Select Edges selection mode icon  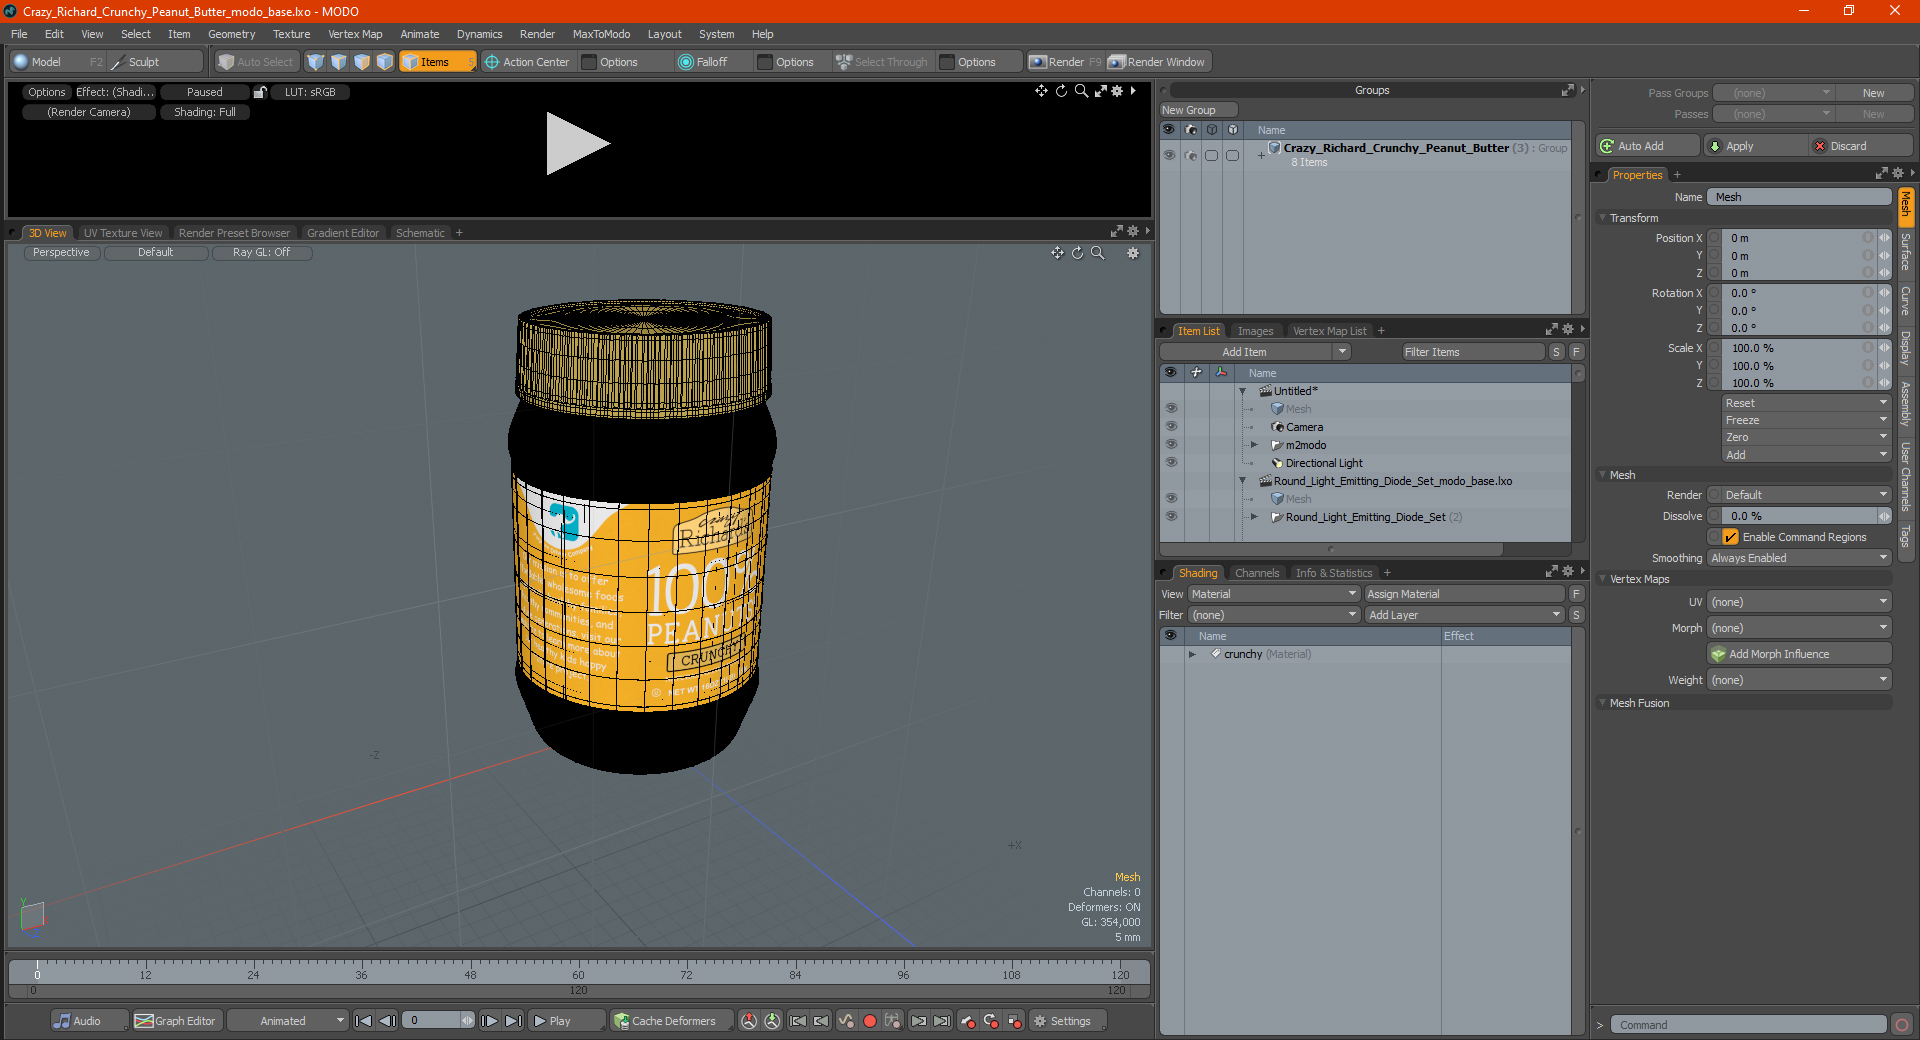click(339, 62)
